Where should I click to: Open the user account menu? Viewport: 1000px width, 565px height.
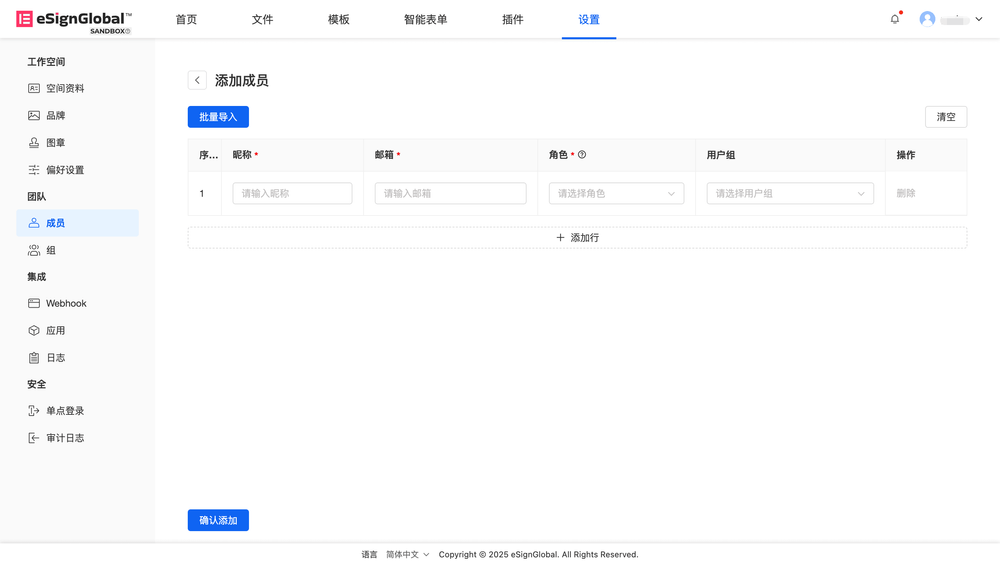click(951, 19)
